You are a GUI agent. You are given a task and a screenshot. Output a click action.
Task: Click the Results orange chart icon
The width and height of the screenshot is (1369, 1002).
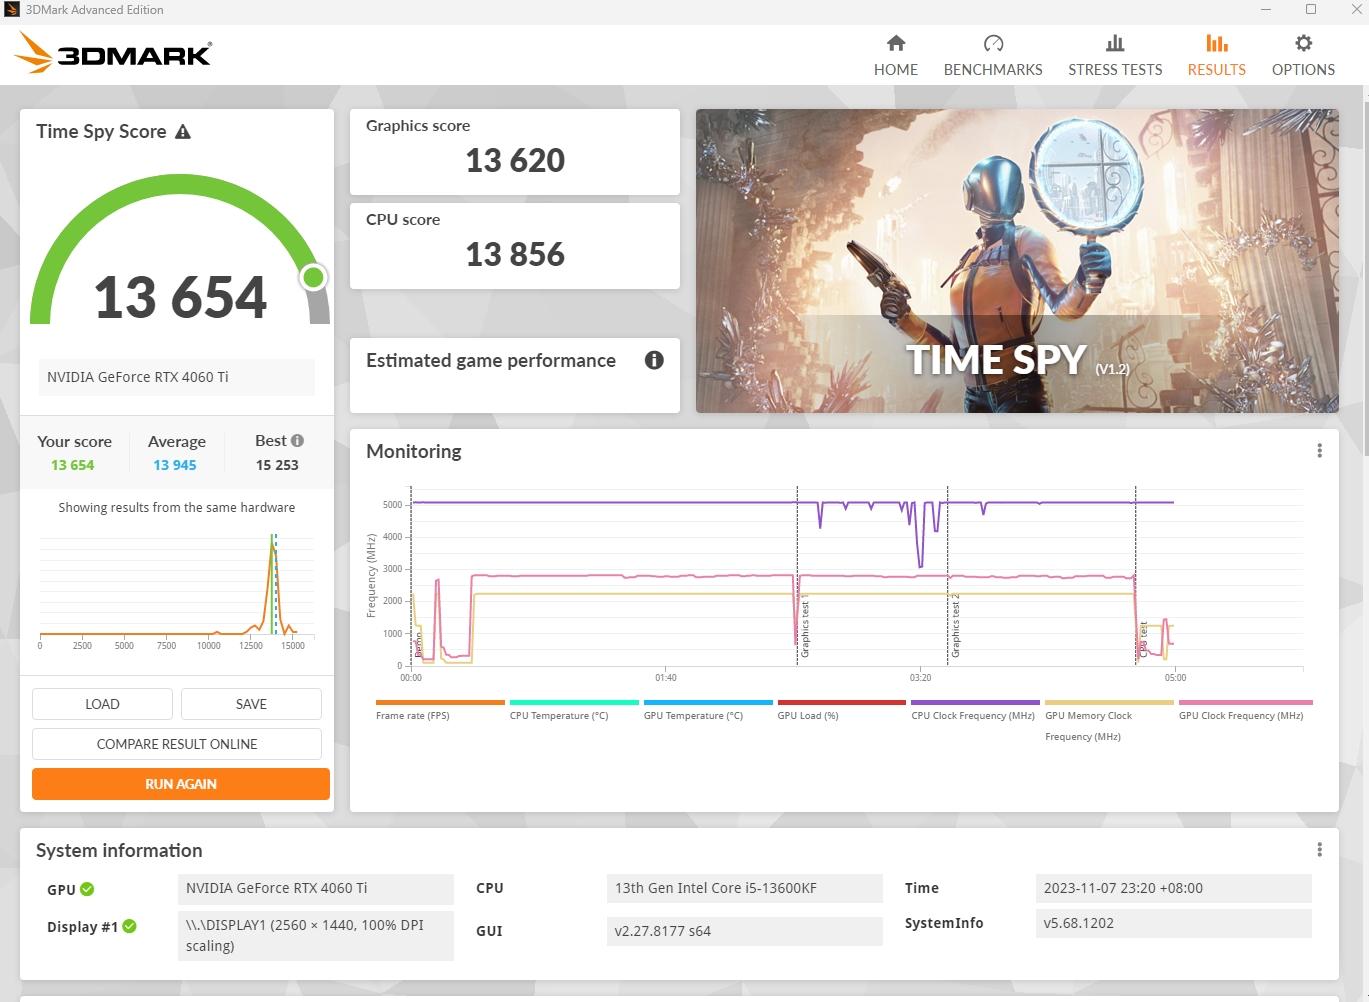tap(1216, 43)
